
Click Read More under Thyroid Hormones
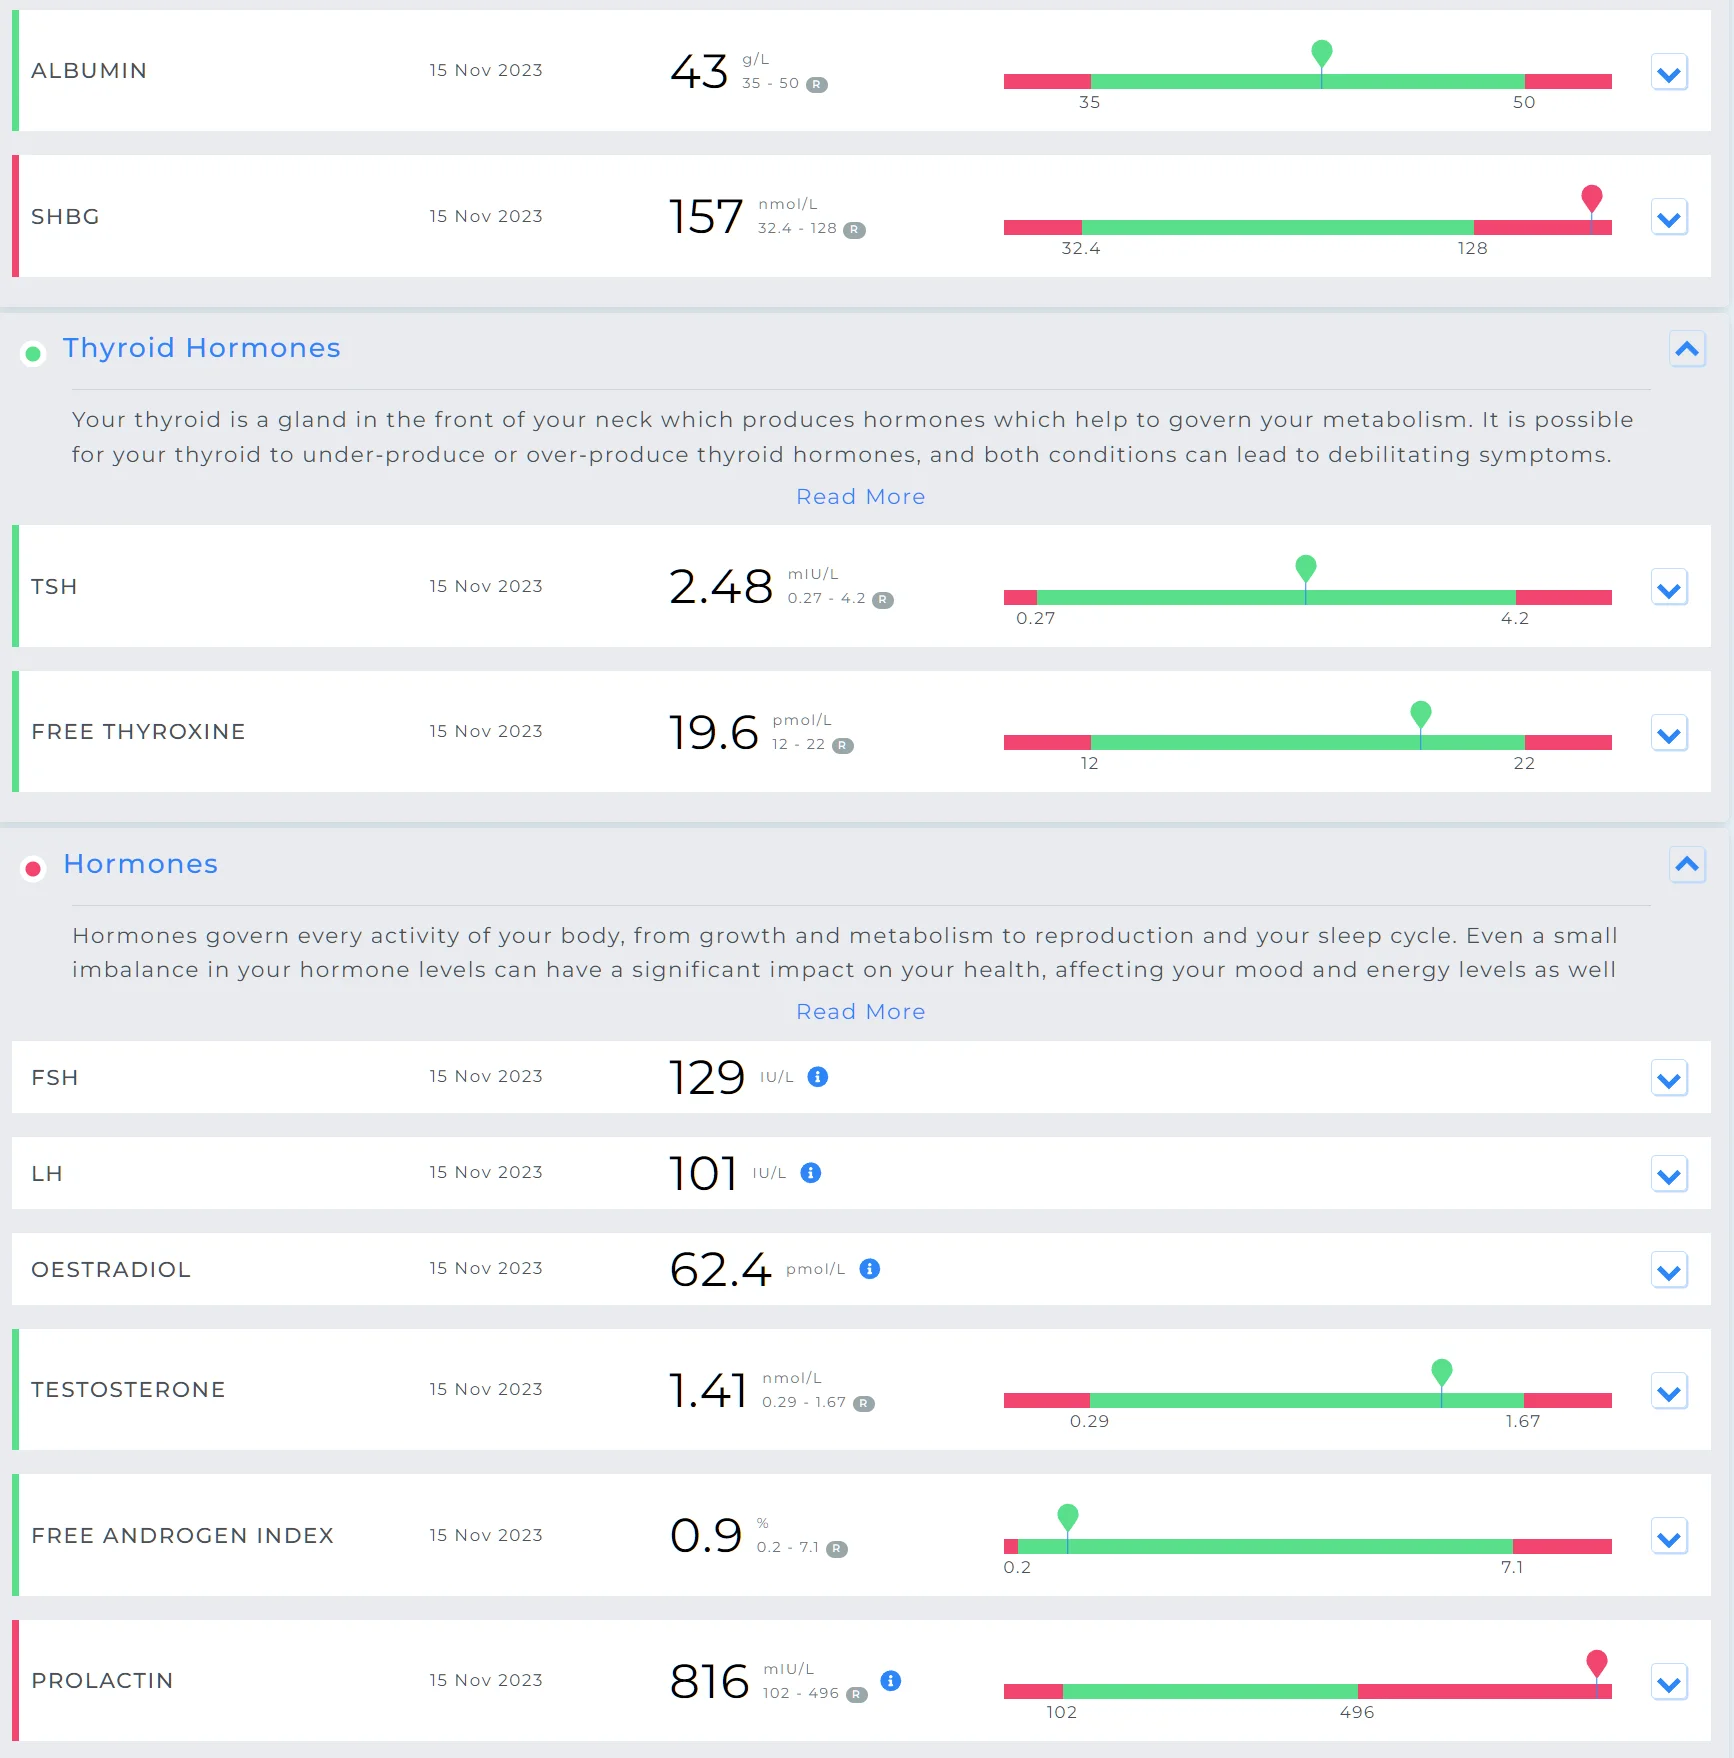860,497
